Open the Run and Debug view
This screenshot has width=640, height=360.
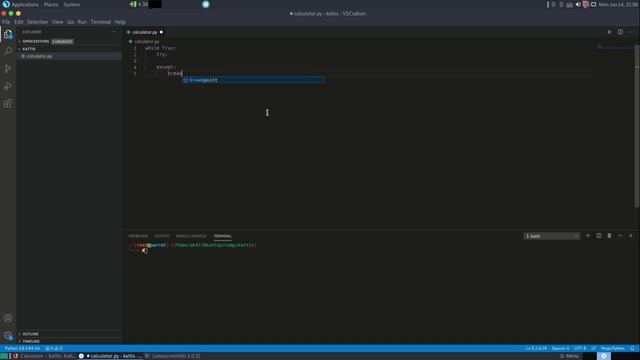coord(8,86)
